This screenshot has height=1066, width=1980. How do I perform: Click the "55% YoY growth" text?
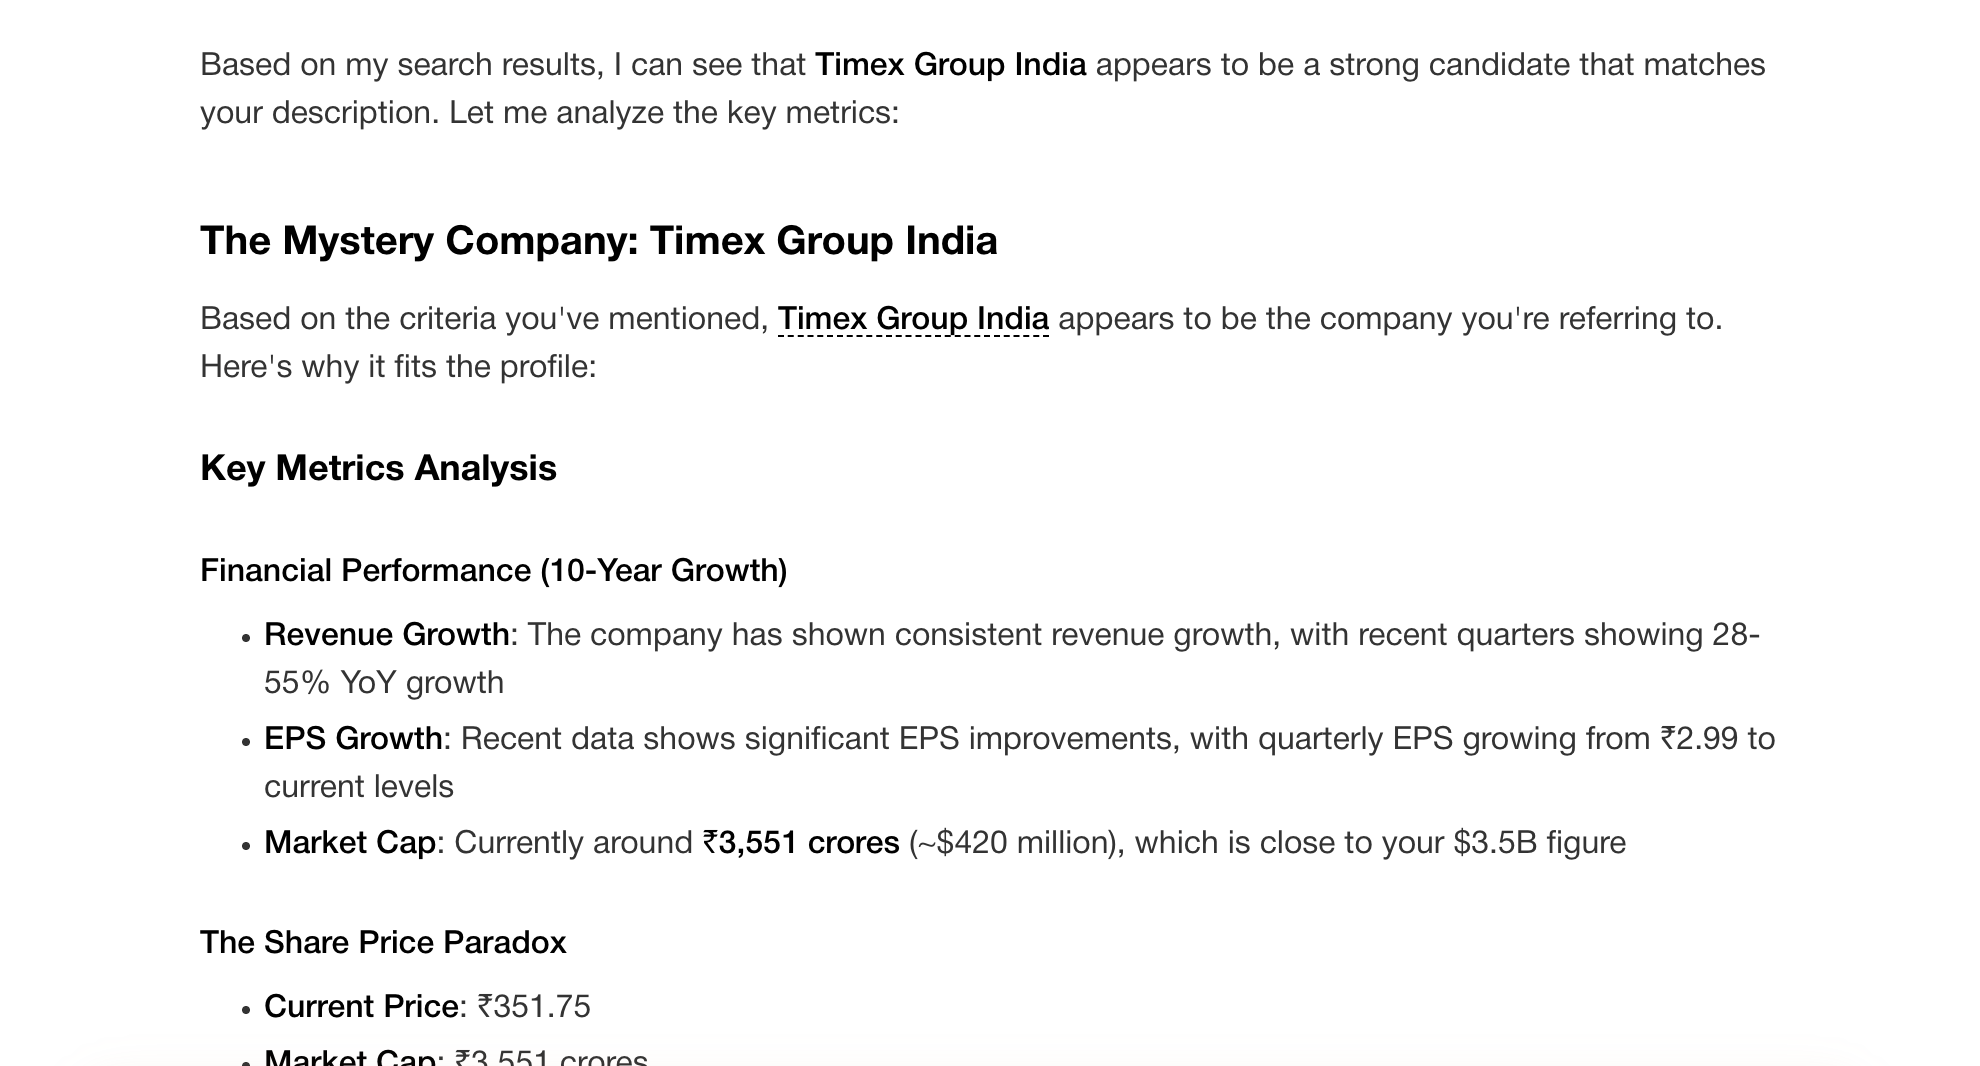[384, 683]
